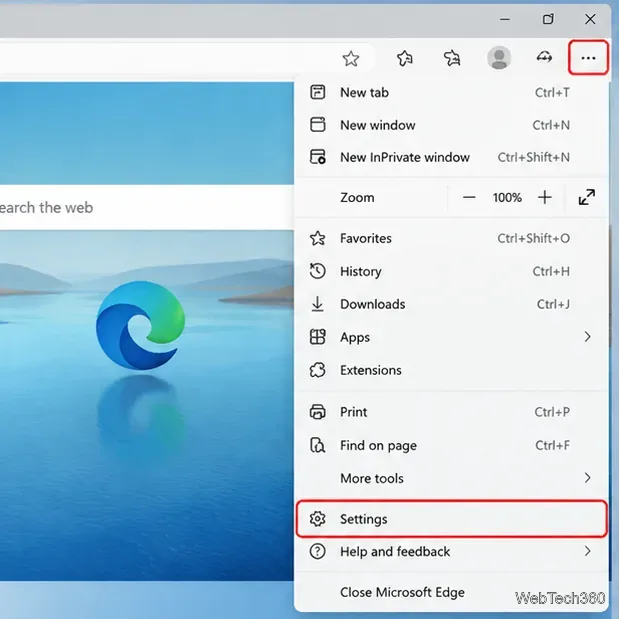Enter full screen via zoom expand icon
619x619 pixels.
tap(587, 197)
